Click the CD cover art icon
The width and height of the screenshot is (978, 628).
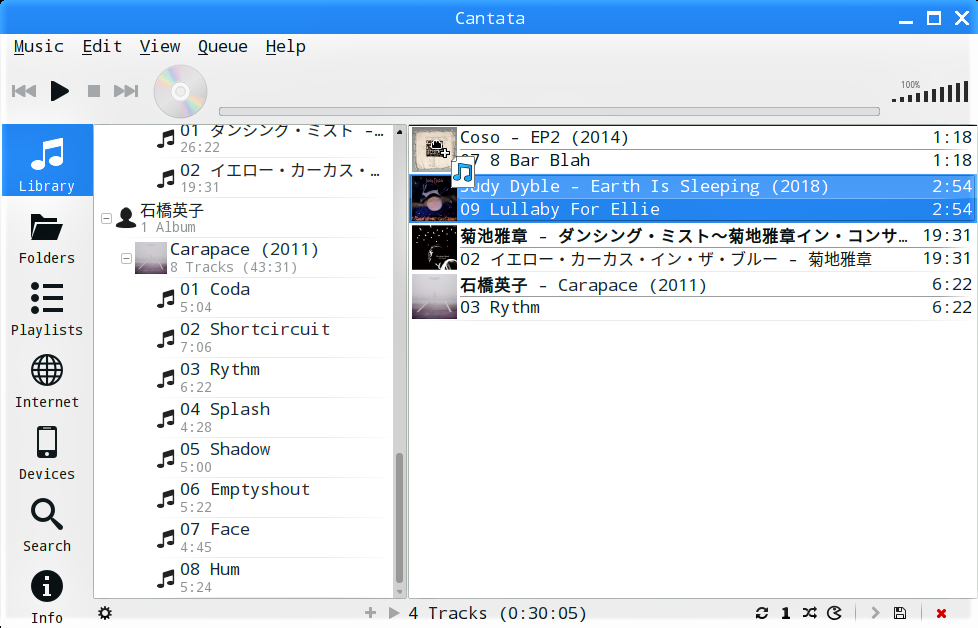180,91
